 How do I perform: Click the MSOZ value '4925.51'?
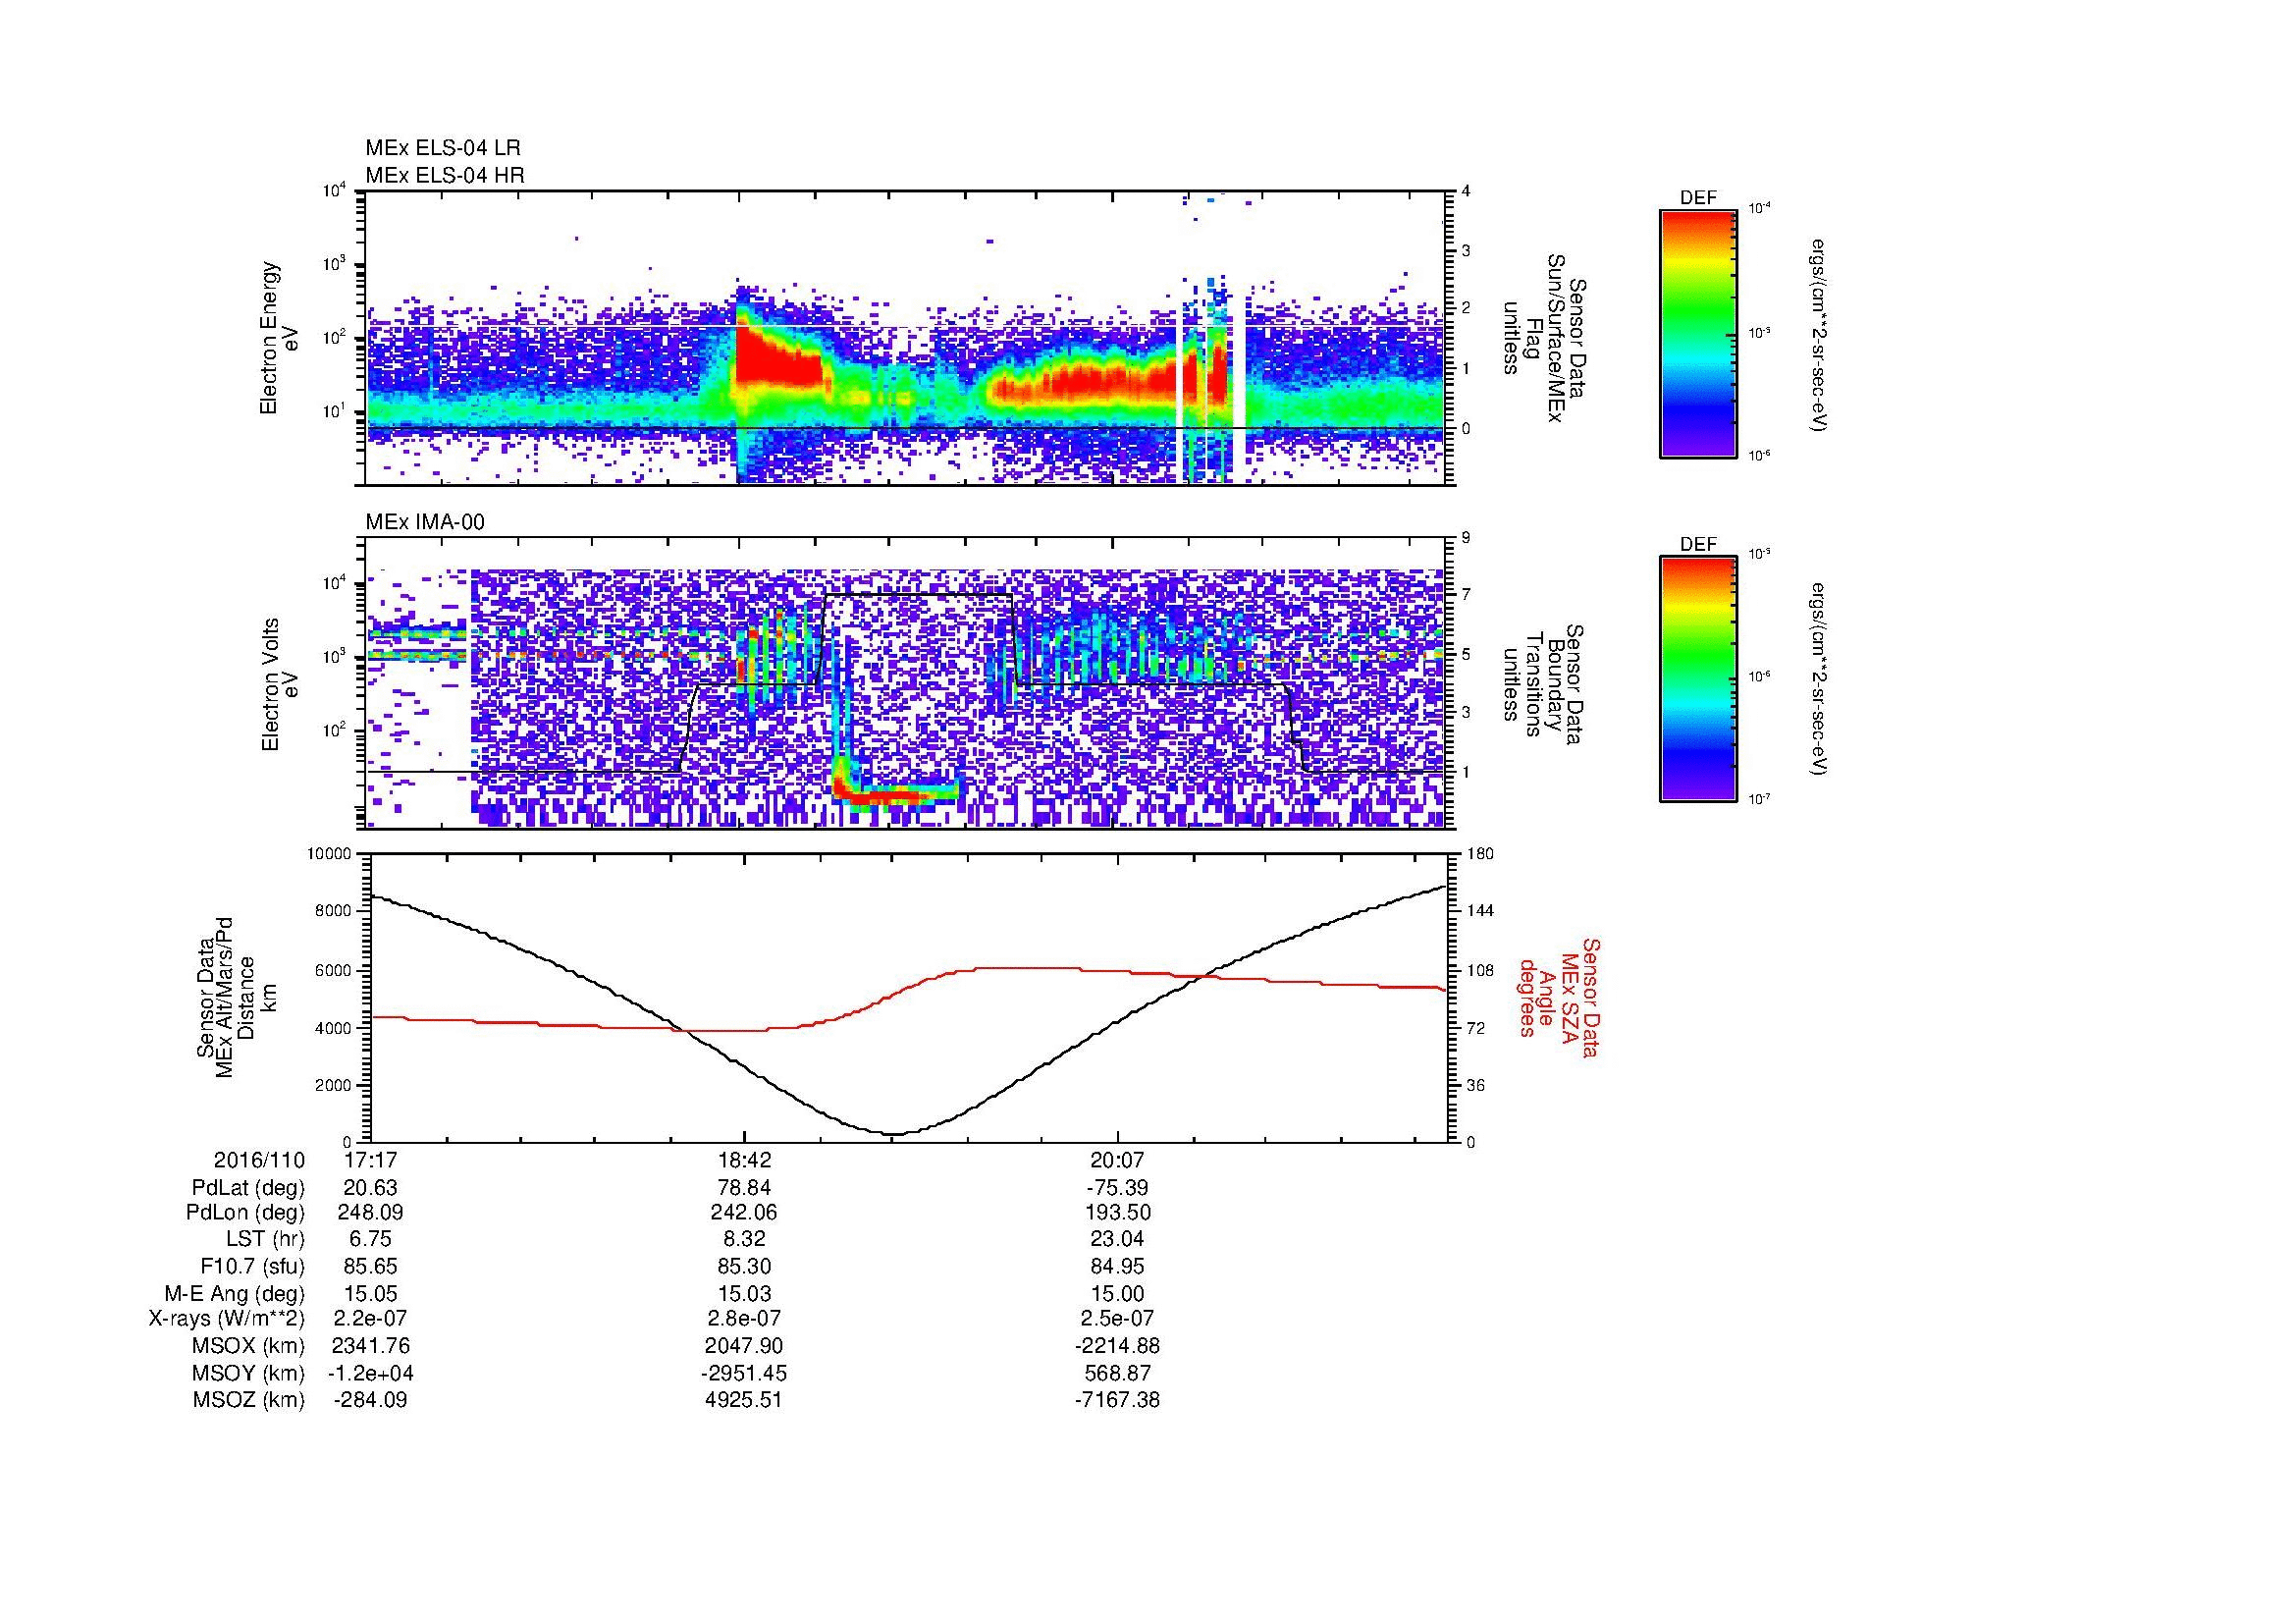point(744,1400)
